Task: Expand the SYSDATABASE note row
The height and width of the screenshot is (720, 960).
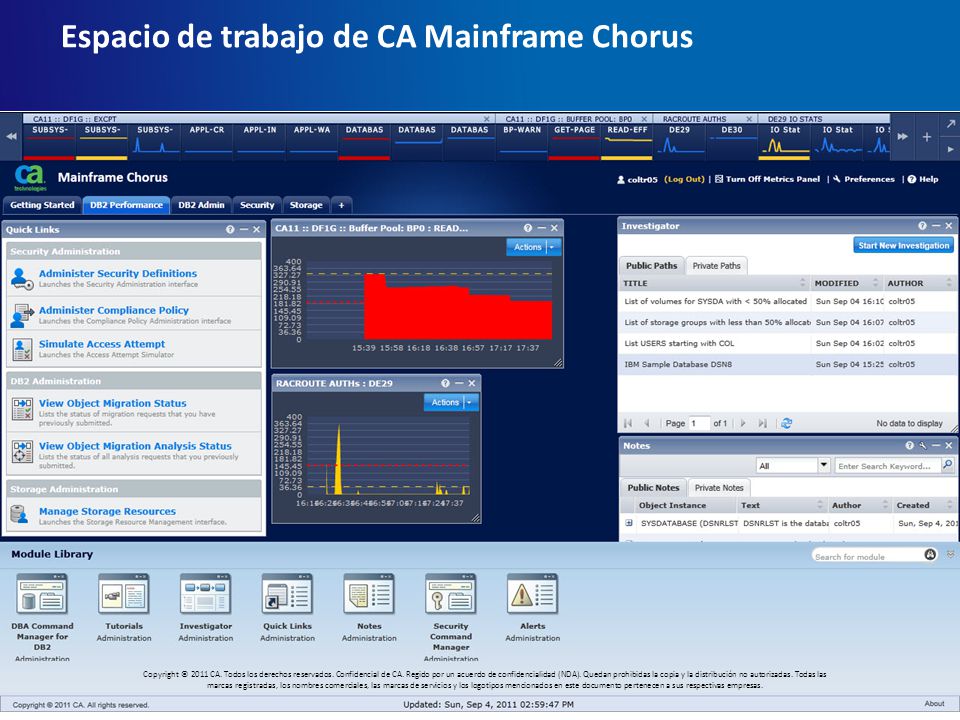Action: (629, 523)
